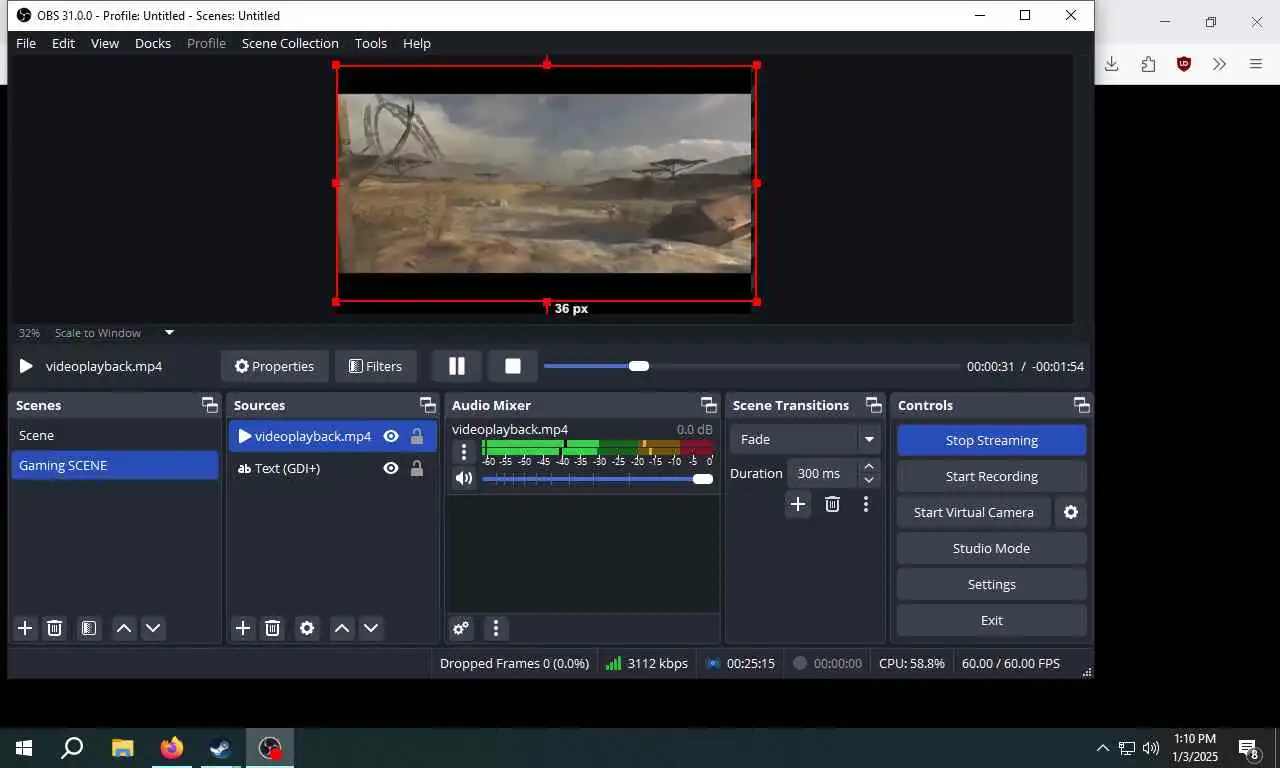Open transition properties three-dot menu

tap(866, 504)
